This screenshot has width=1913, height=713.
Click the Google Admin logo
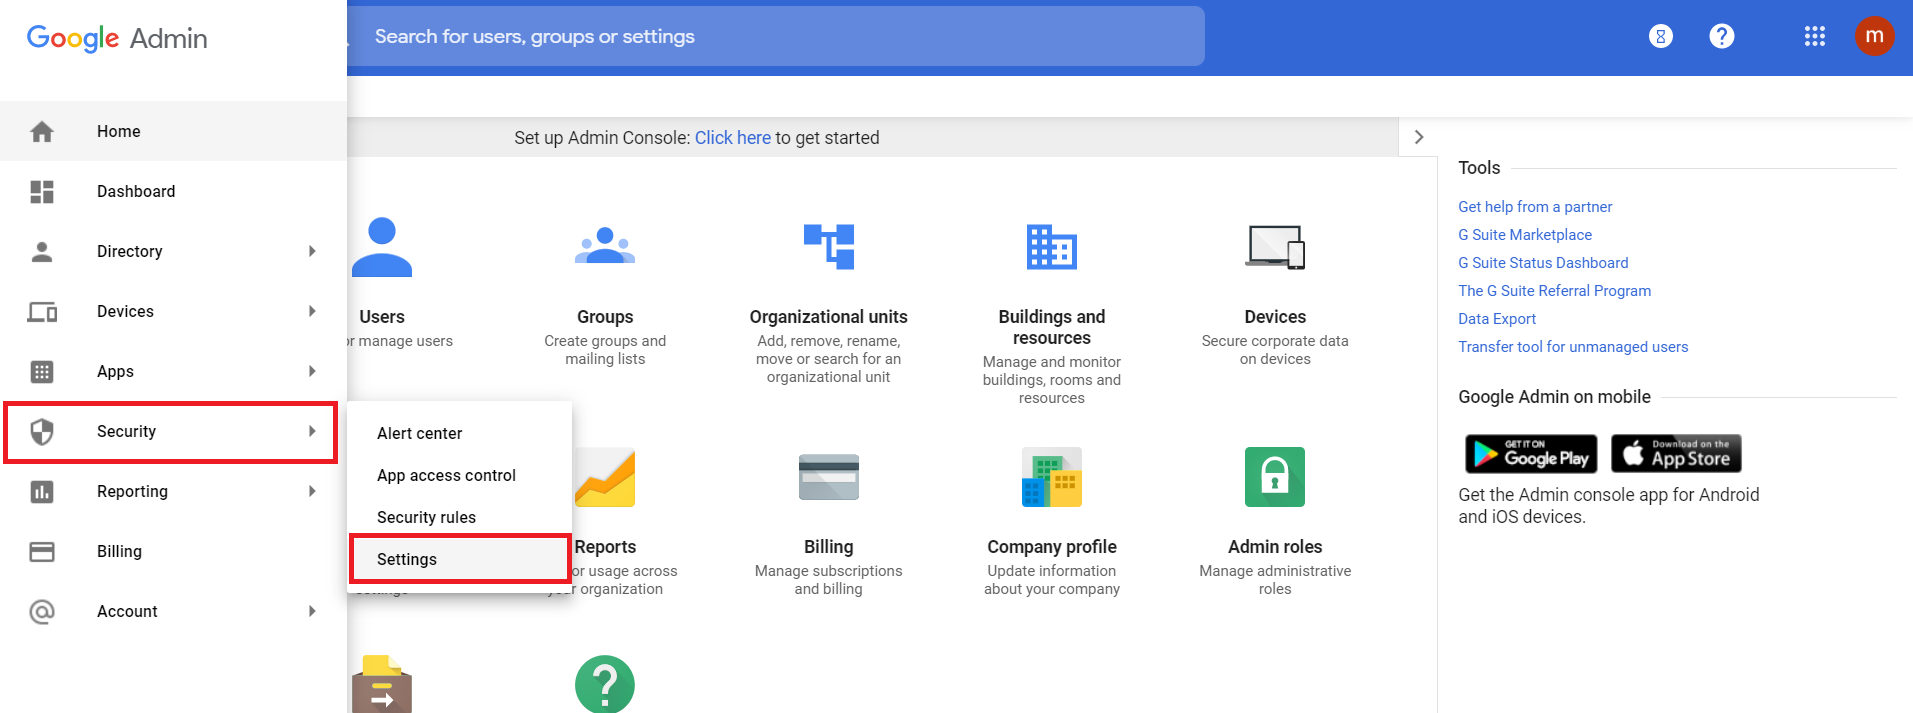point(117,38)
